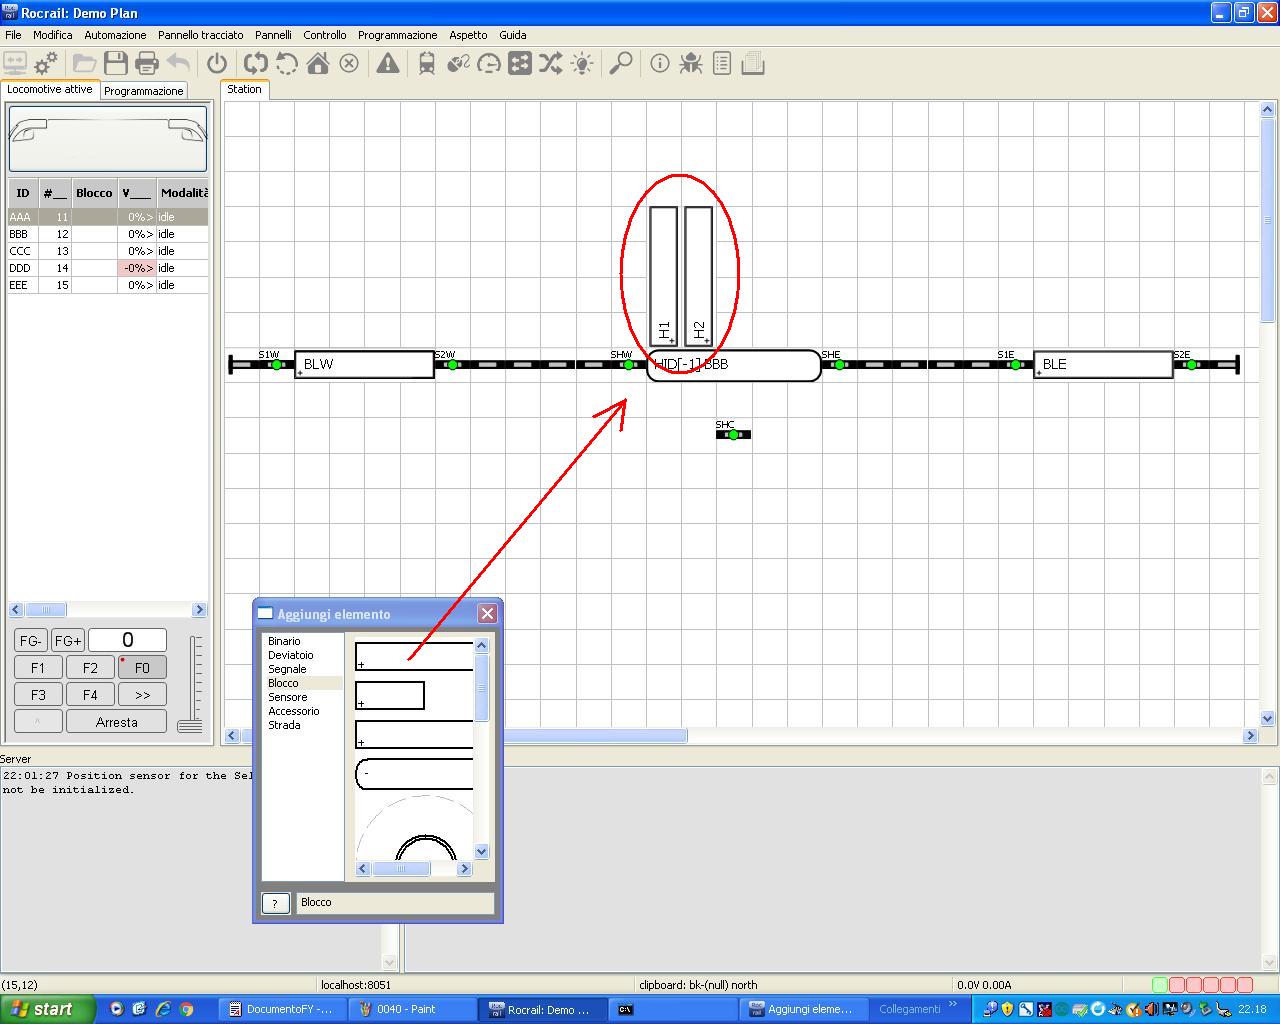This screenshot has width=1280, height=1024.
Task: Select Binario in Aggiungi elemento list
Action: pyautogui.click(x=284, y=641)
